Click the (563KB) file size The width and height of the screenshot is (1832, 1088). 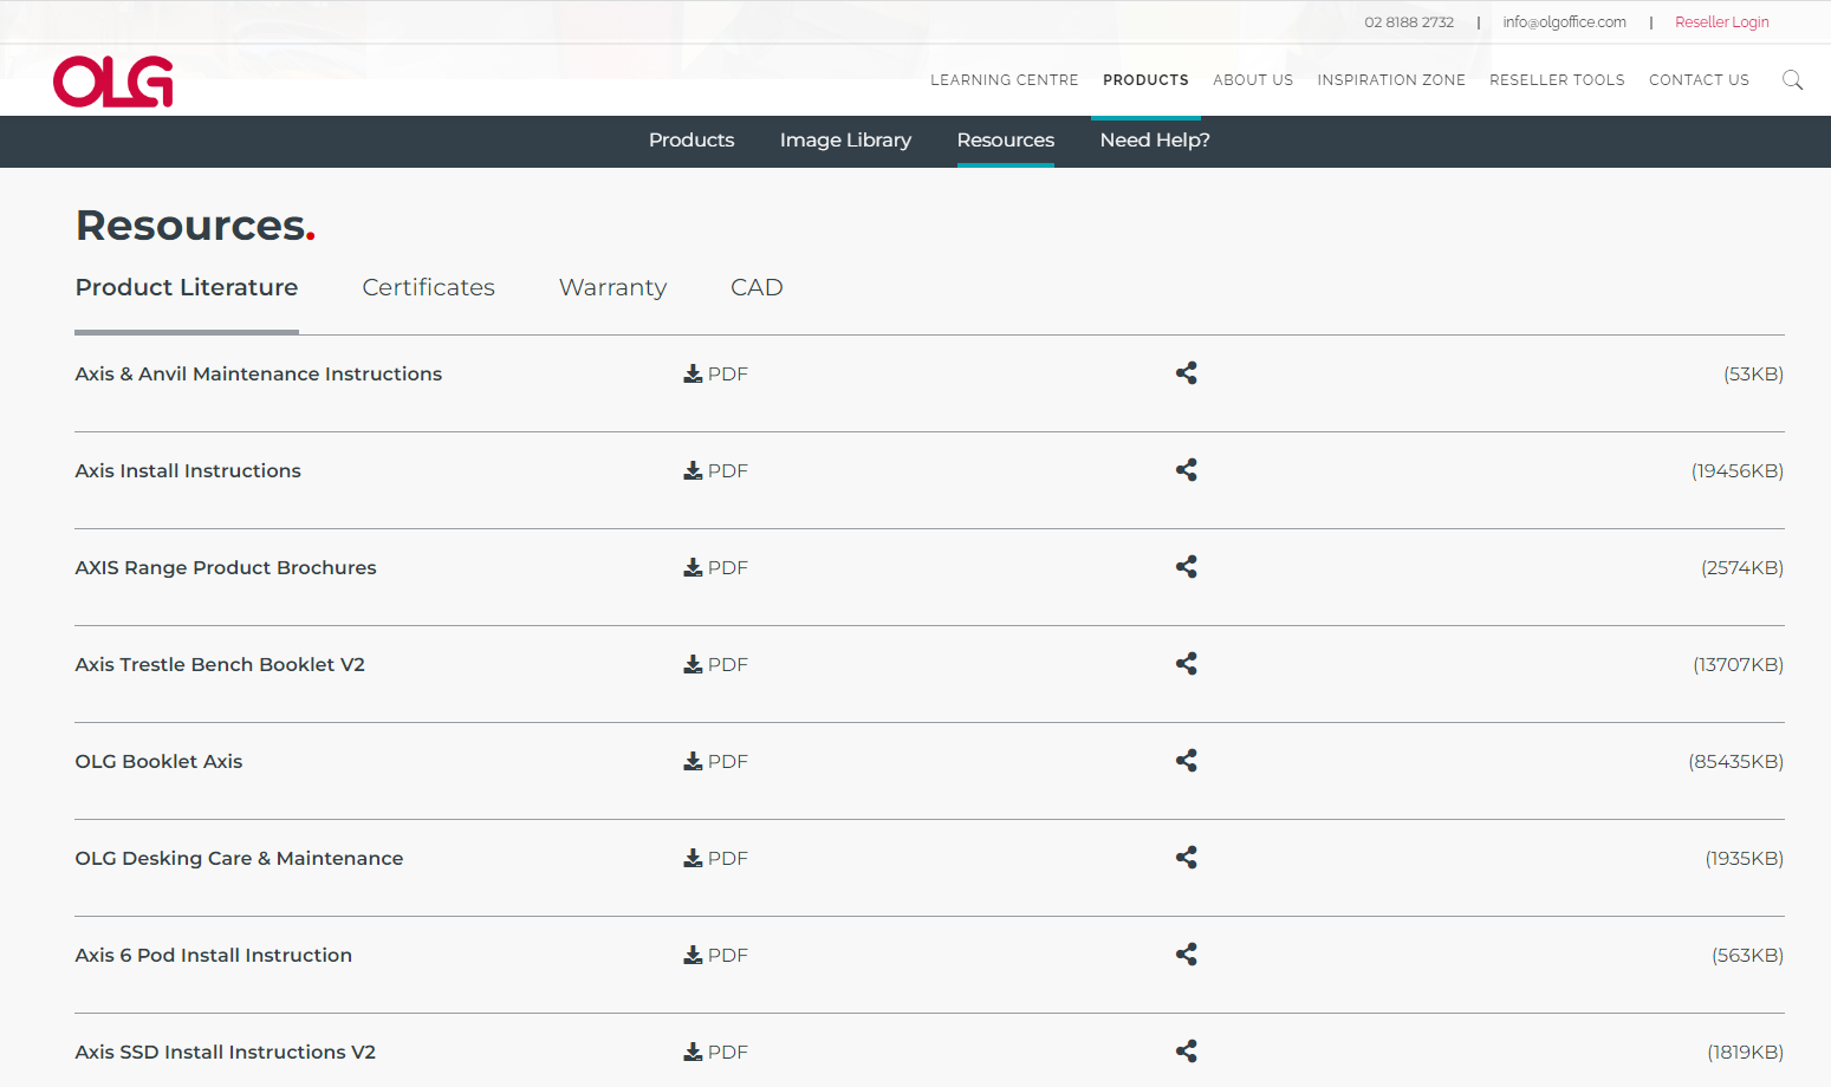(x=1747, y=956)
